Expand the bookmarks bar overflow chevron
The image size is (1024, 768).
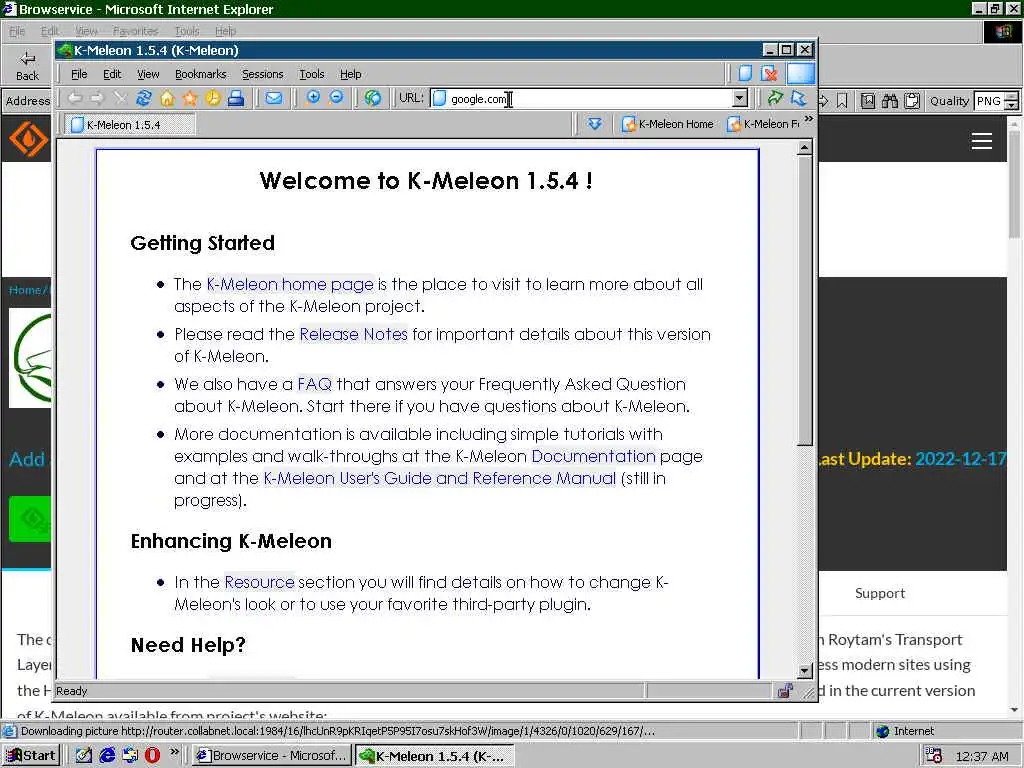click(x=809, y=120)
